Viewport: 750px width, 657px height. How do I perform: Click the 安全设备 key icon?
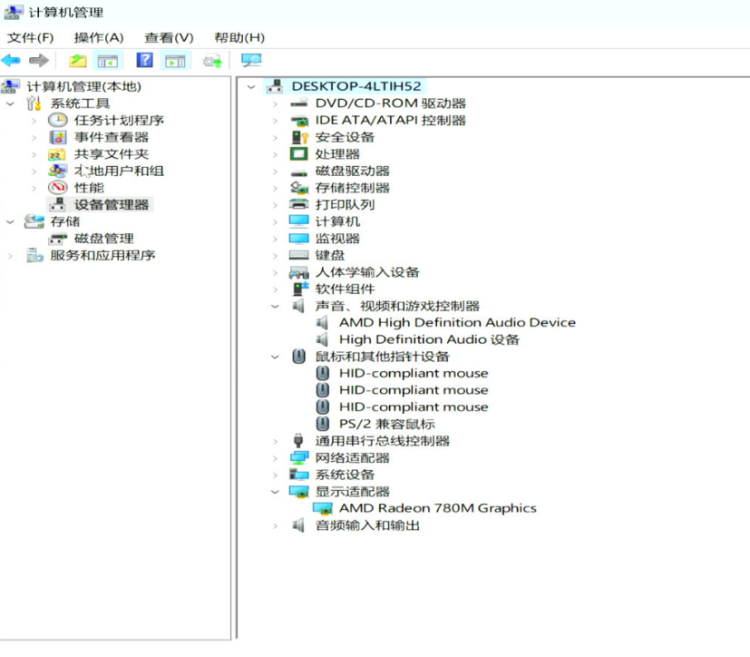[x=300, y=137]
